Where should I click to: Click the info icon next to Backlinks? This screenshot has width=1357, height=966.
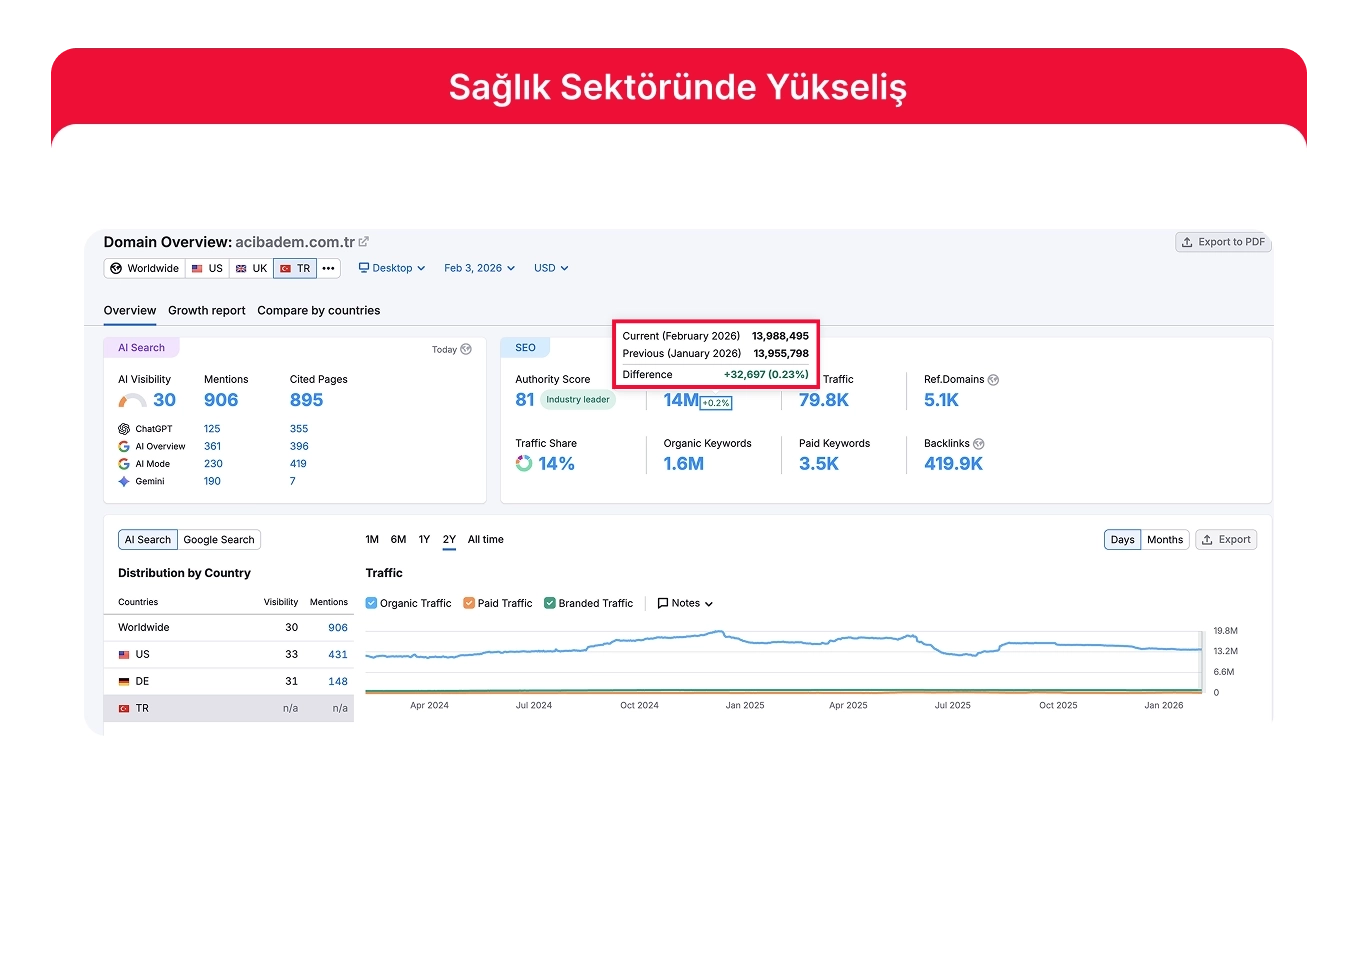click(x=979, y=444)
